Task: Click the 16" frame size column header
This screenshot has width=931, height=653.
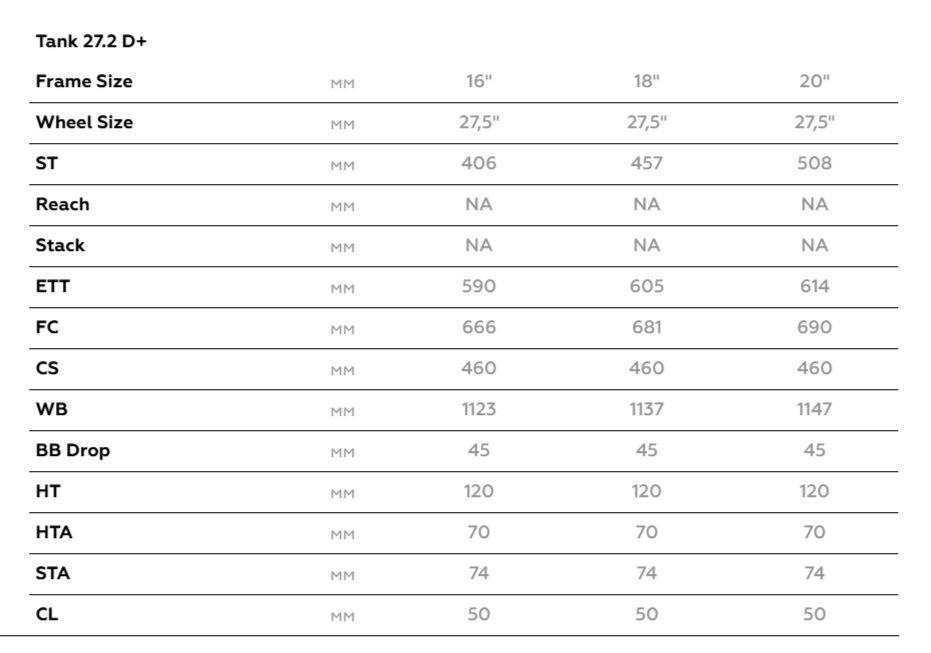Action: coord(479,81)
